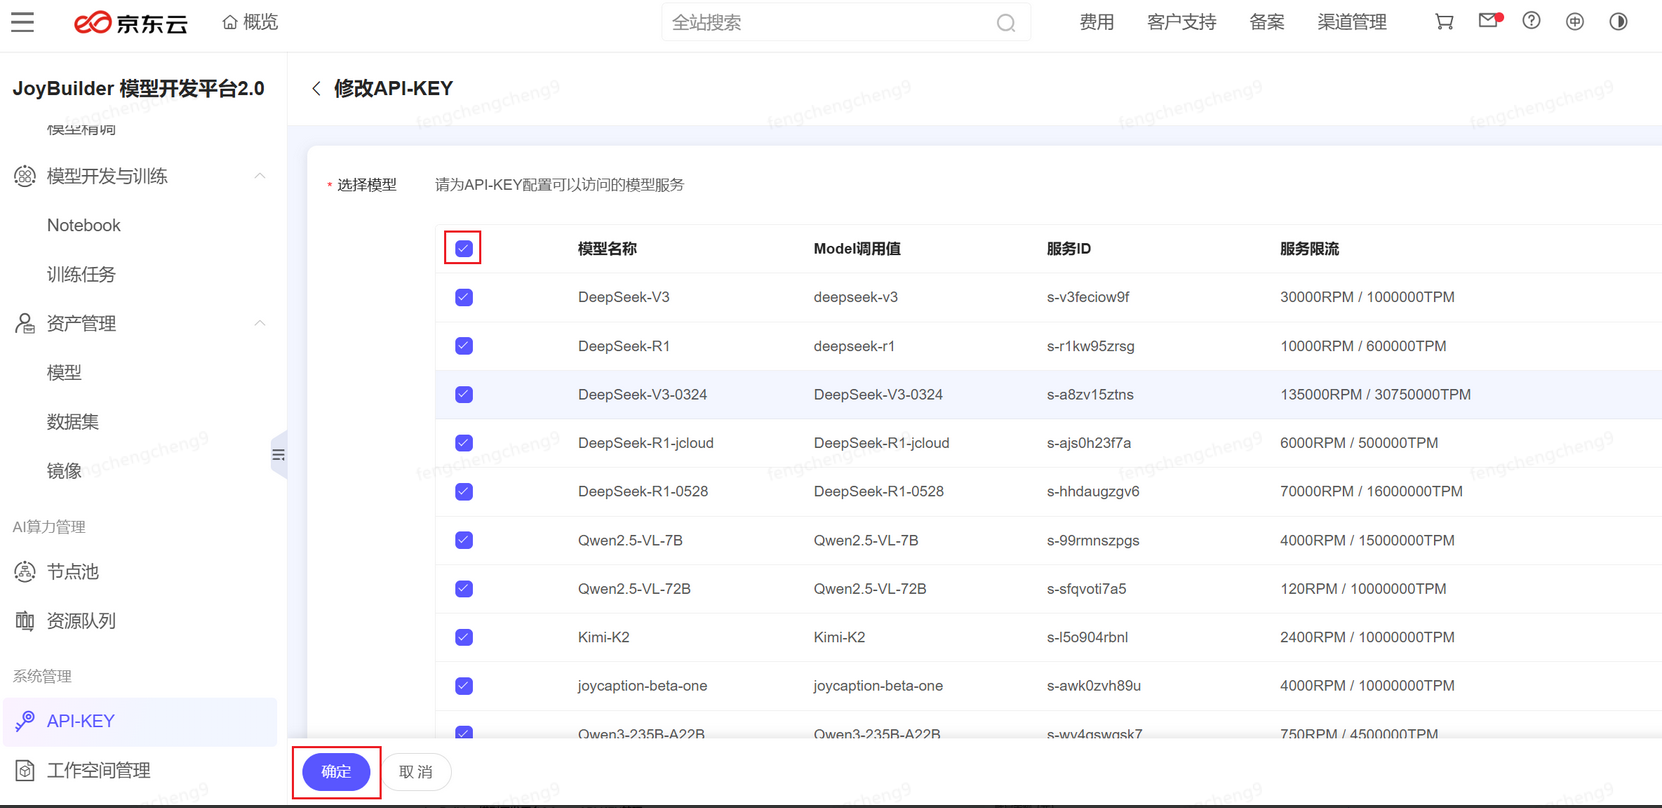Viewport: 1662px width, 808px height.
Task: Open the 渠道管理 menu
Action: 1352,22
